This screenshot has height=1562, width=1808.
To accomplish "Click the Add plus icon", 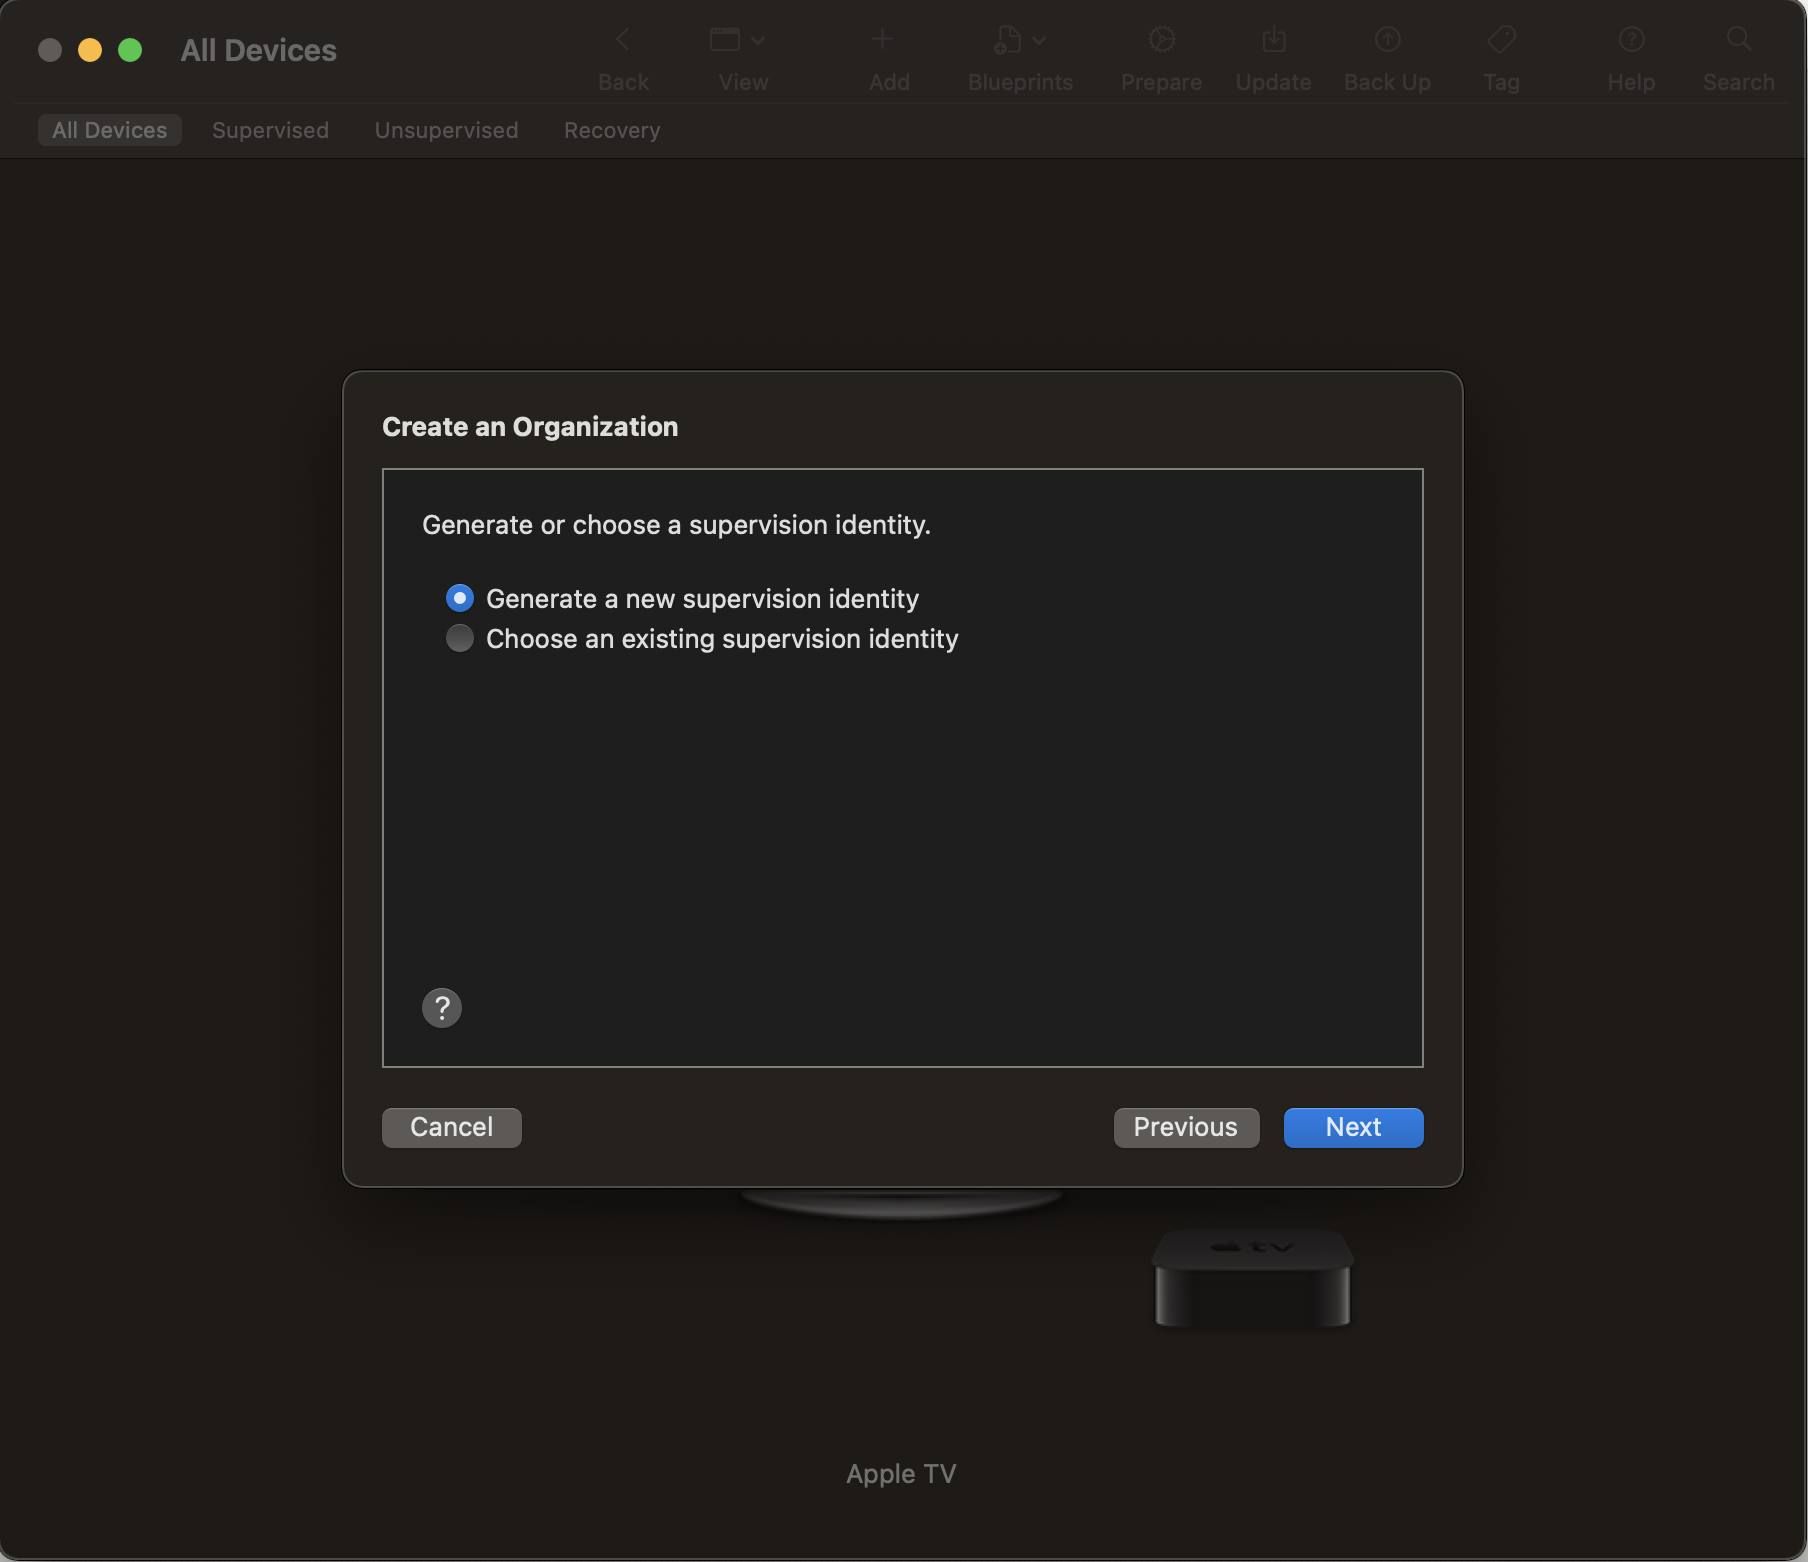I will coord(882,40).
